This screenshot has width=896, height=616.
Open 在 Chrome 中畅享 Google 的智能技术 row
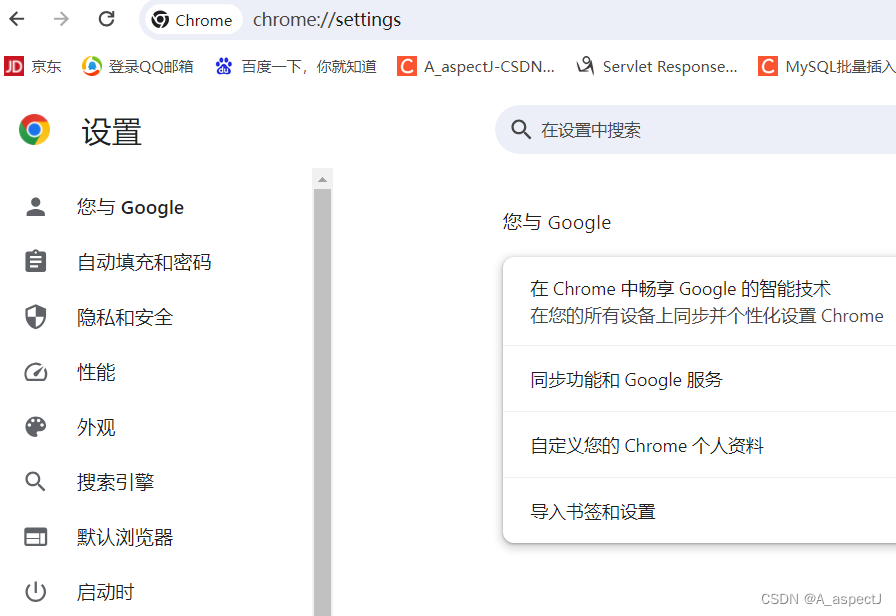coord(699,302)
